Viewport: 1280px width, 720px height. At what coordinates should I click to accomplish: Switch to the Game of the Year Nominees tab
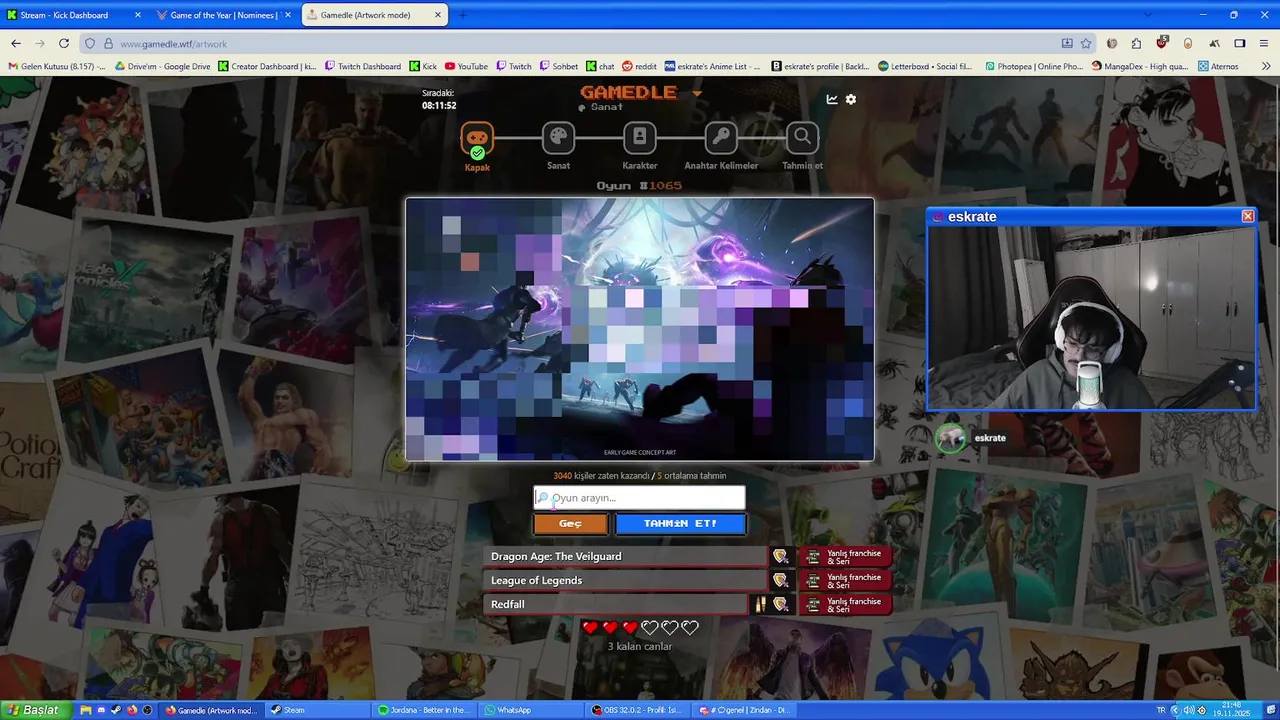pyautogui.click(x=222, y=15)
